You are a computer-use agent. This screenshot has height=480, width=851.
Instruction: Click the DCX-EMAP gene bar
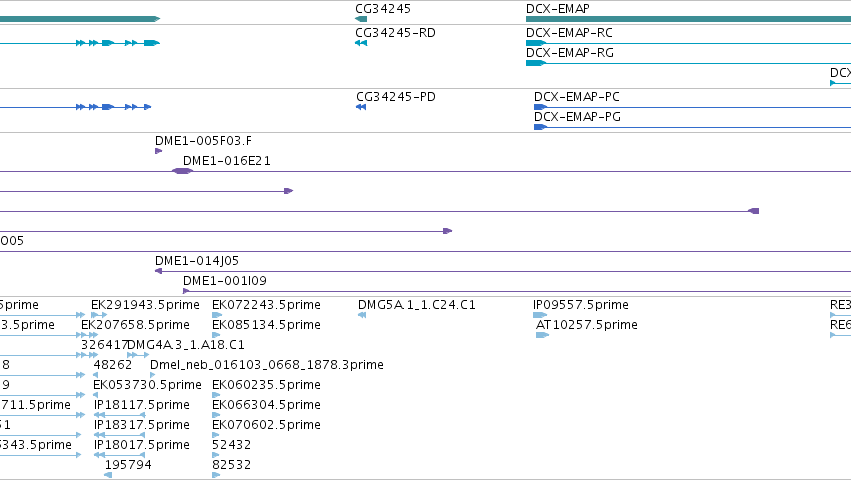688,19
